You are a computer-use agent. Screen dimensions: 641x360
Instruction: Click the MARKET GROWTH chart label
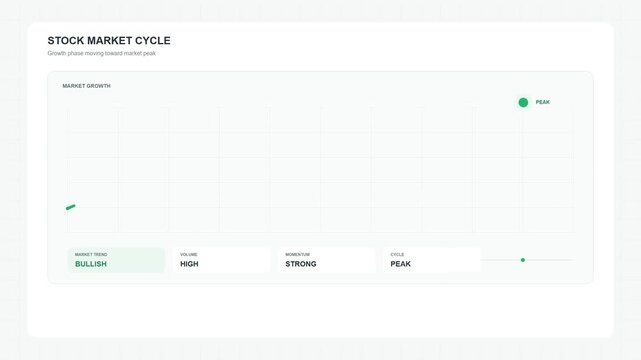86,86
